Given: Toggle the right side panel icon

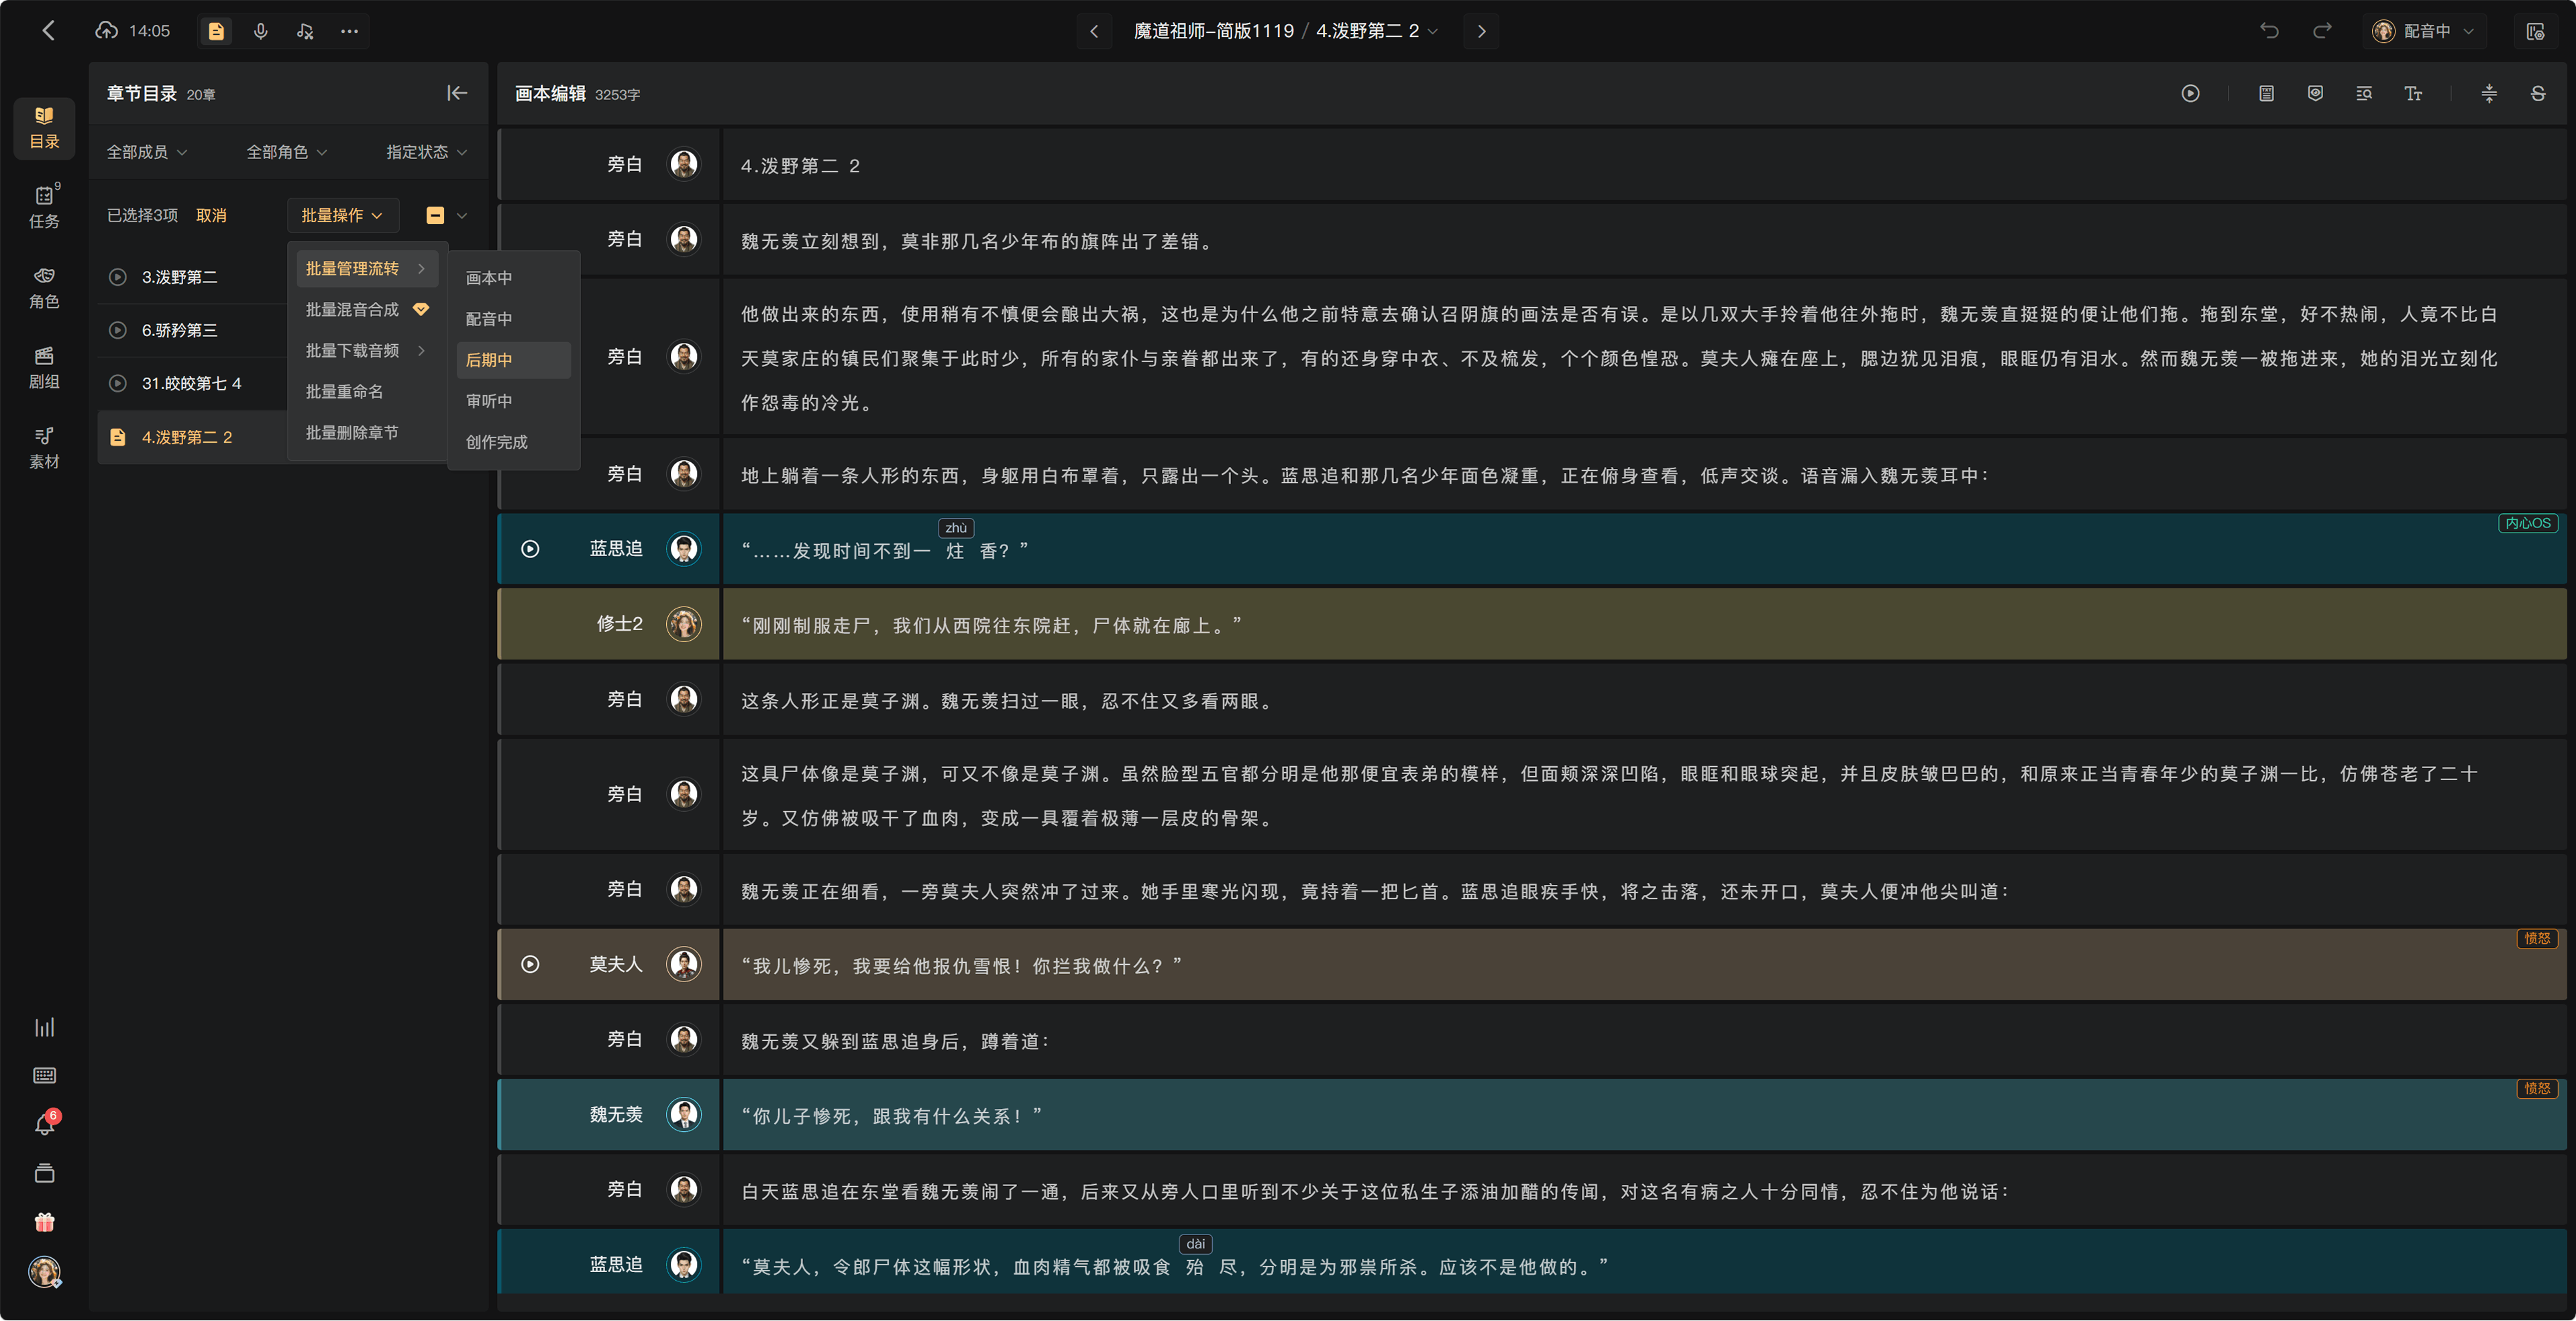Looking at the screenshot, I should pyautogui.click(x=2535, y=31).
